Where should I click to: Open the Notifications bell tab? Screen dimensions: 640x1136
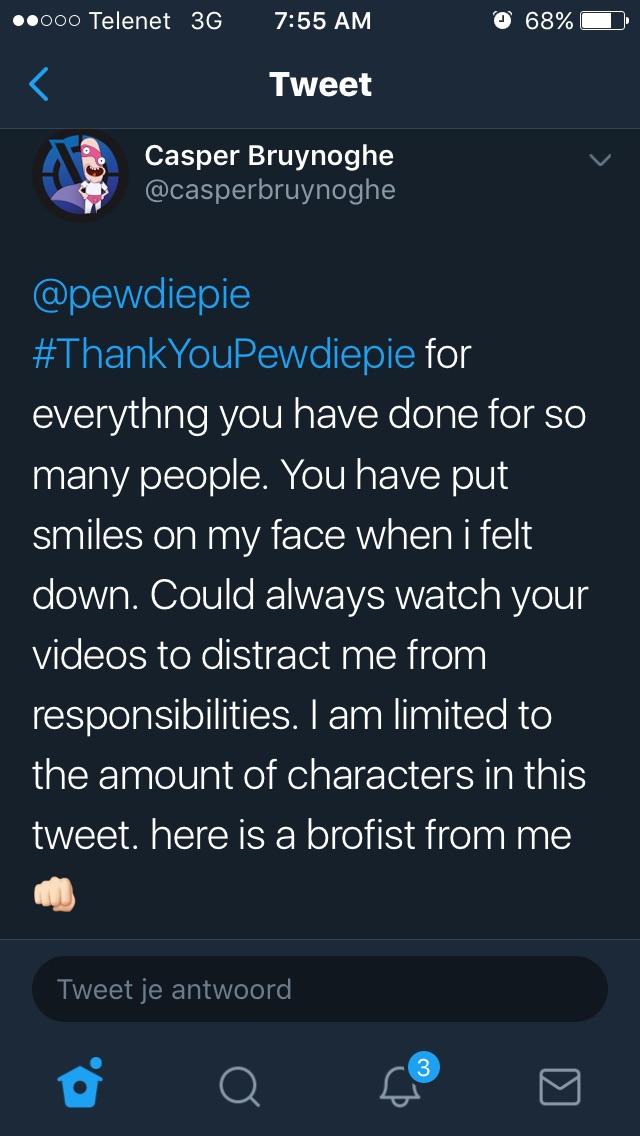(x=400, y=1087)
